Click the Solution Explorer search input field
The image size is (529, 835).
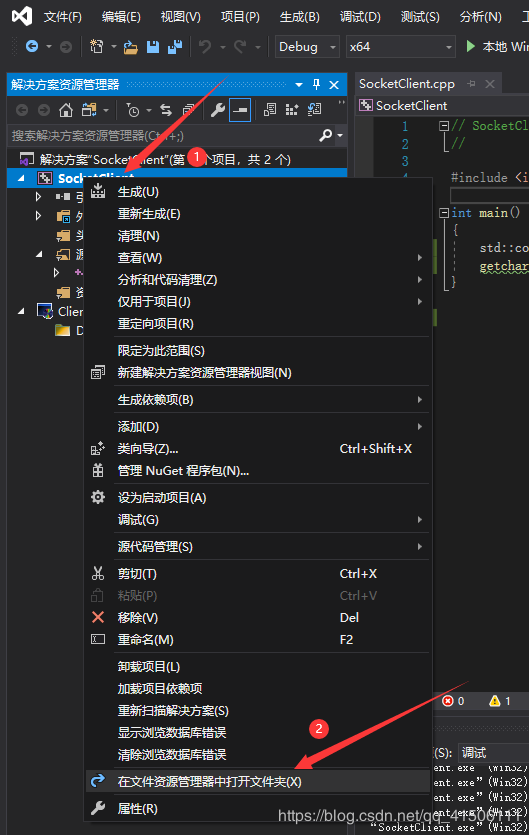(x=163, y=136)
